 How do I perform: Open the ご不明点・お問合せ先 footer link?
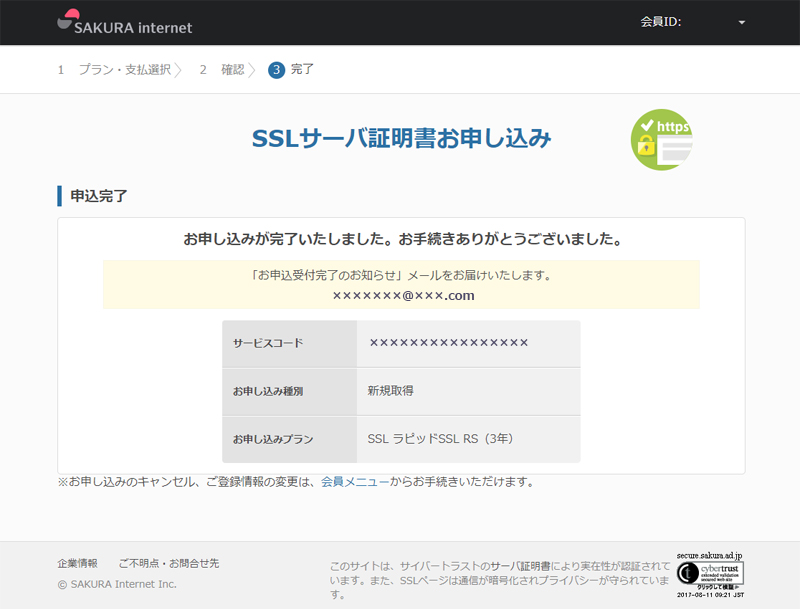click(x=169, y=564)
